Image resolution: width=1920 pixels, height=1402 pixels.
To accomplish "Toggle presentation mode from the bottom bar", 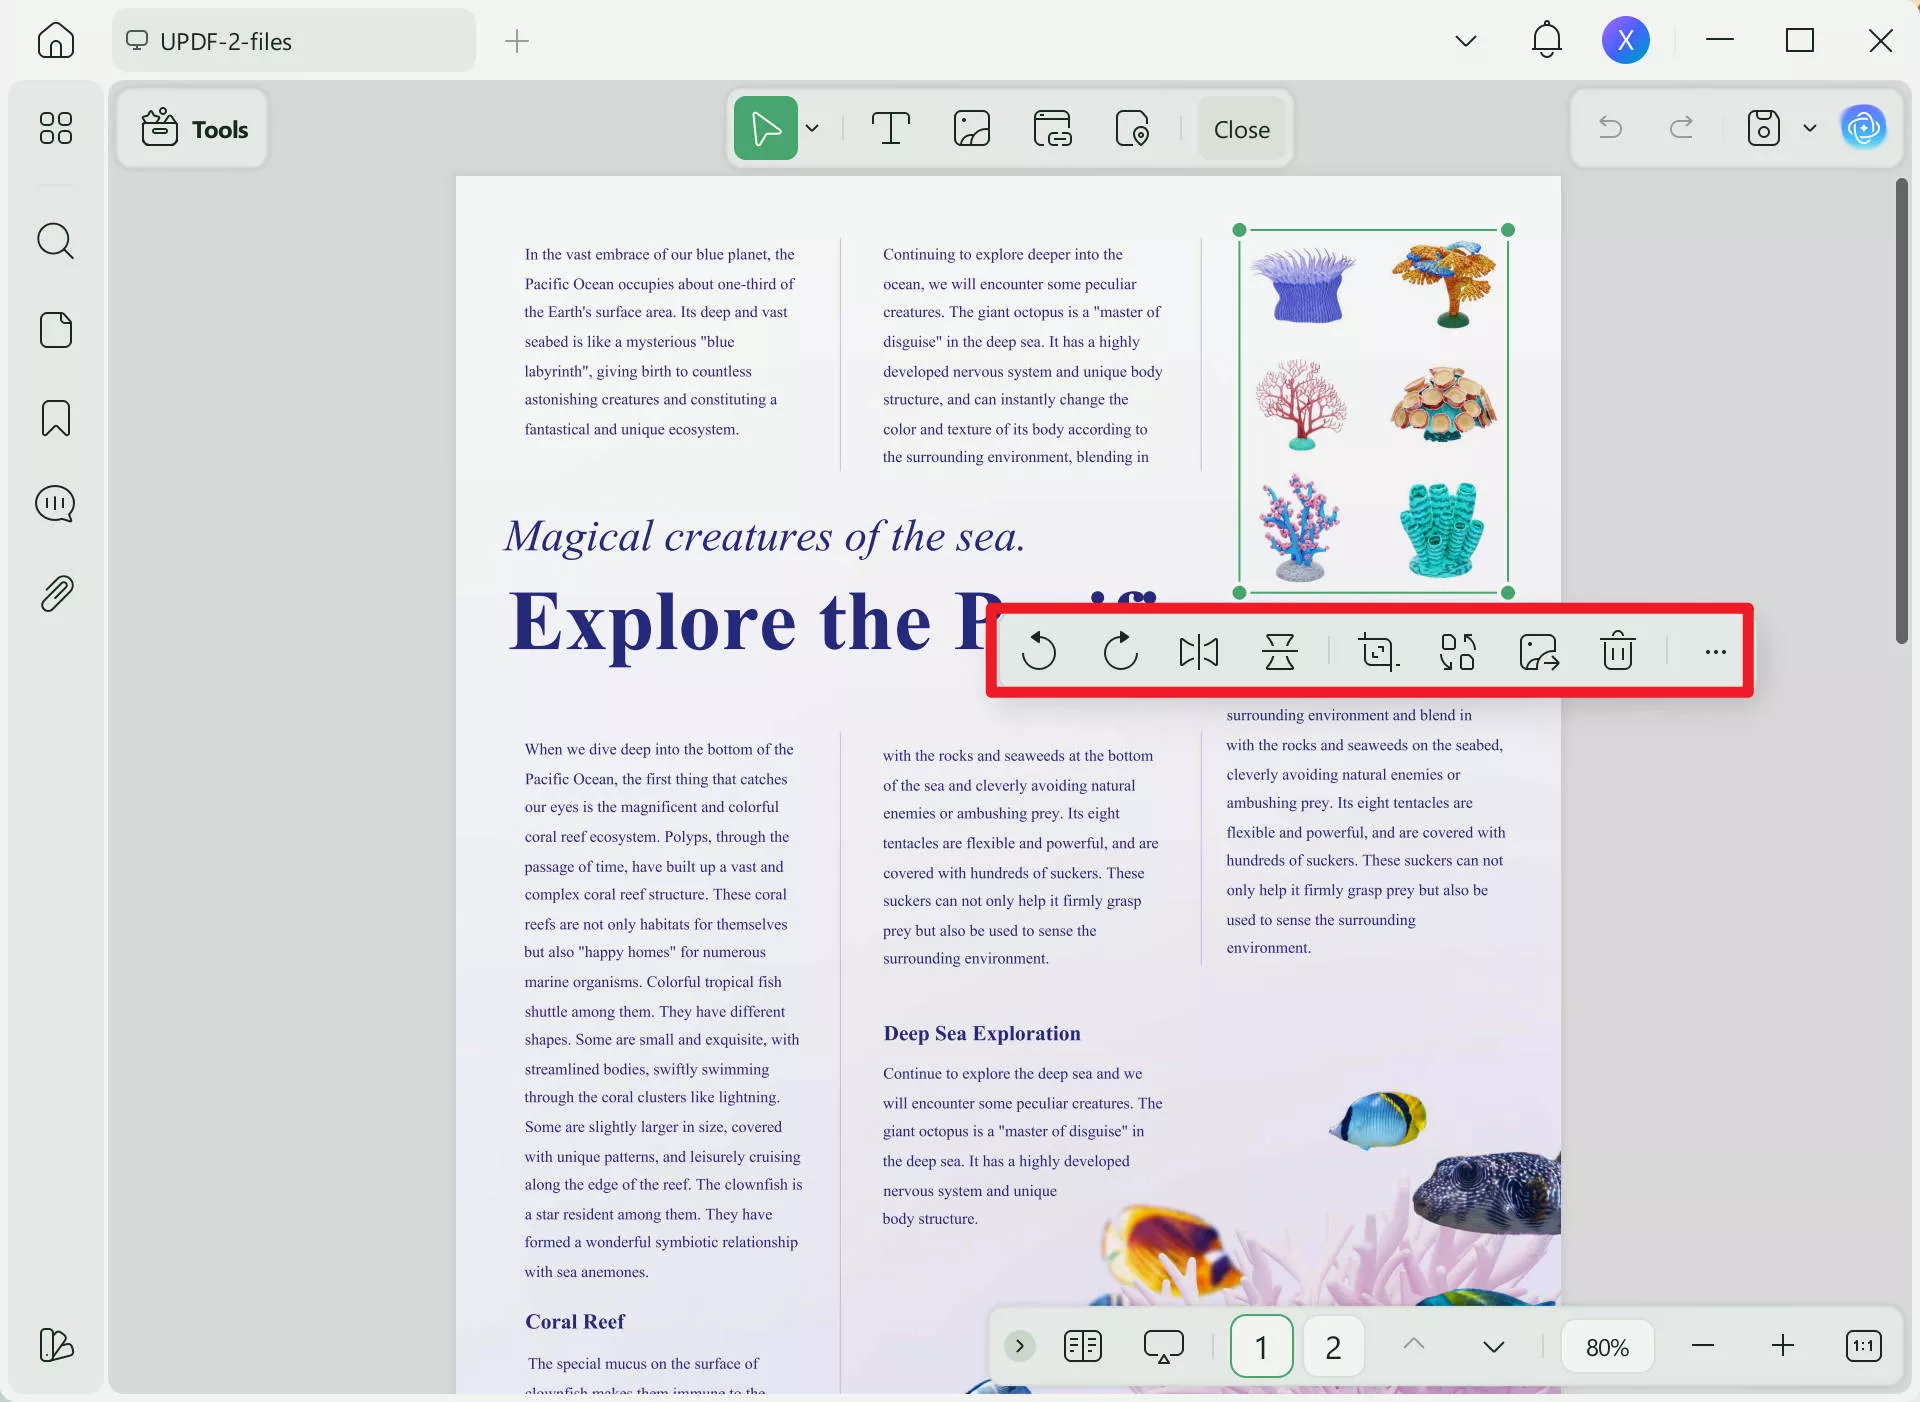I will click(1163, 1346).
